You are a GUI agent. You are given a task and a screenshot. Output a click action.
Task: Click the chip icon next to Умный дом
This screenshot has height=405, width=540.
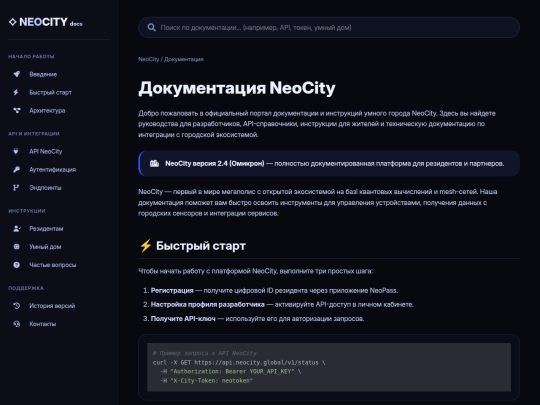pos(16,247)
